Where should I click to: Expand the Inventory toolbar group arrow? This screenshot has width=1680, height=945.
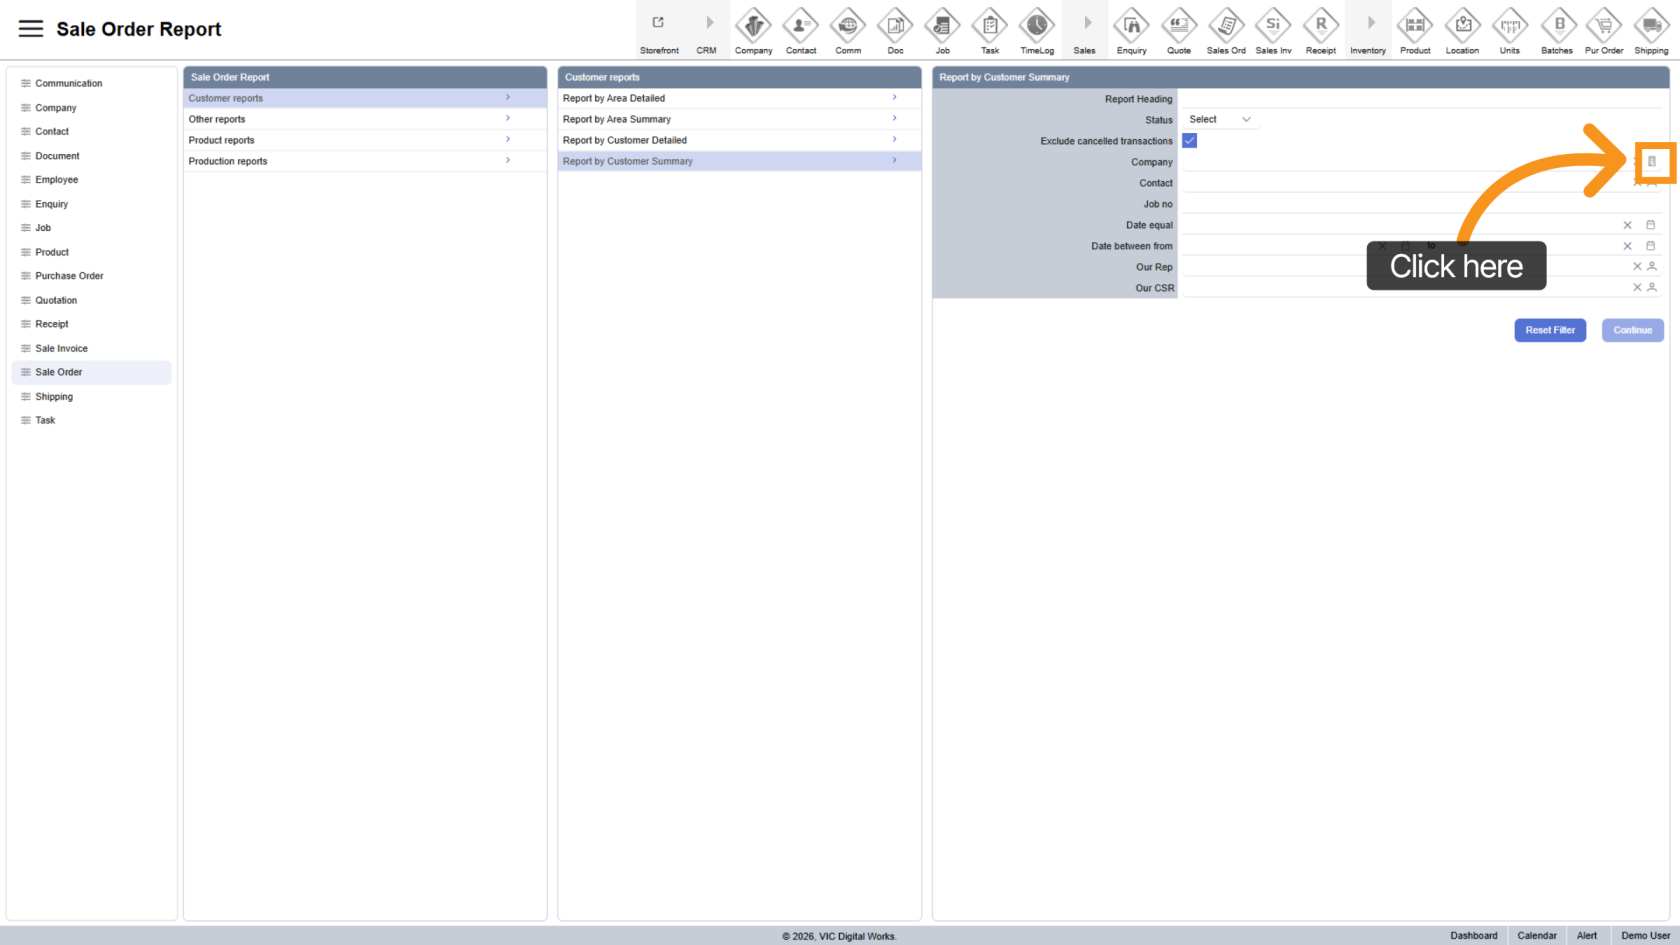point(1369,24)
